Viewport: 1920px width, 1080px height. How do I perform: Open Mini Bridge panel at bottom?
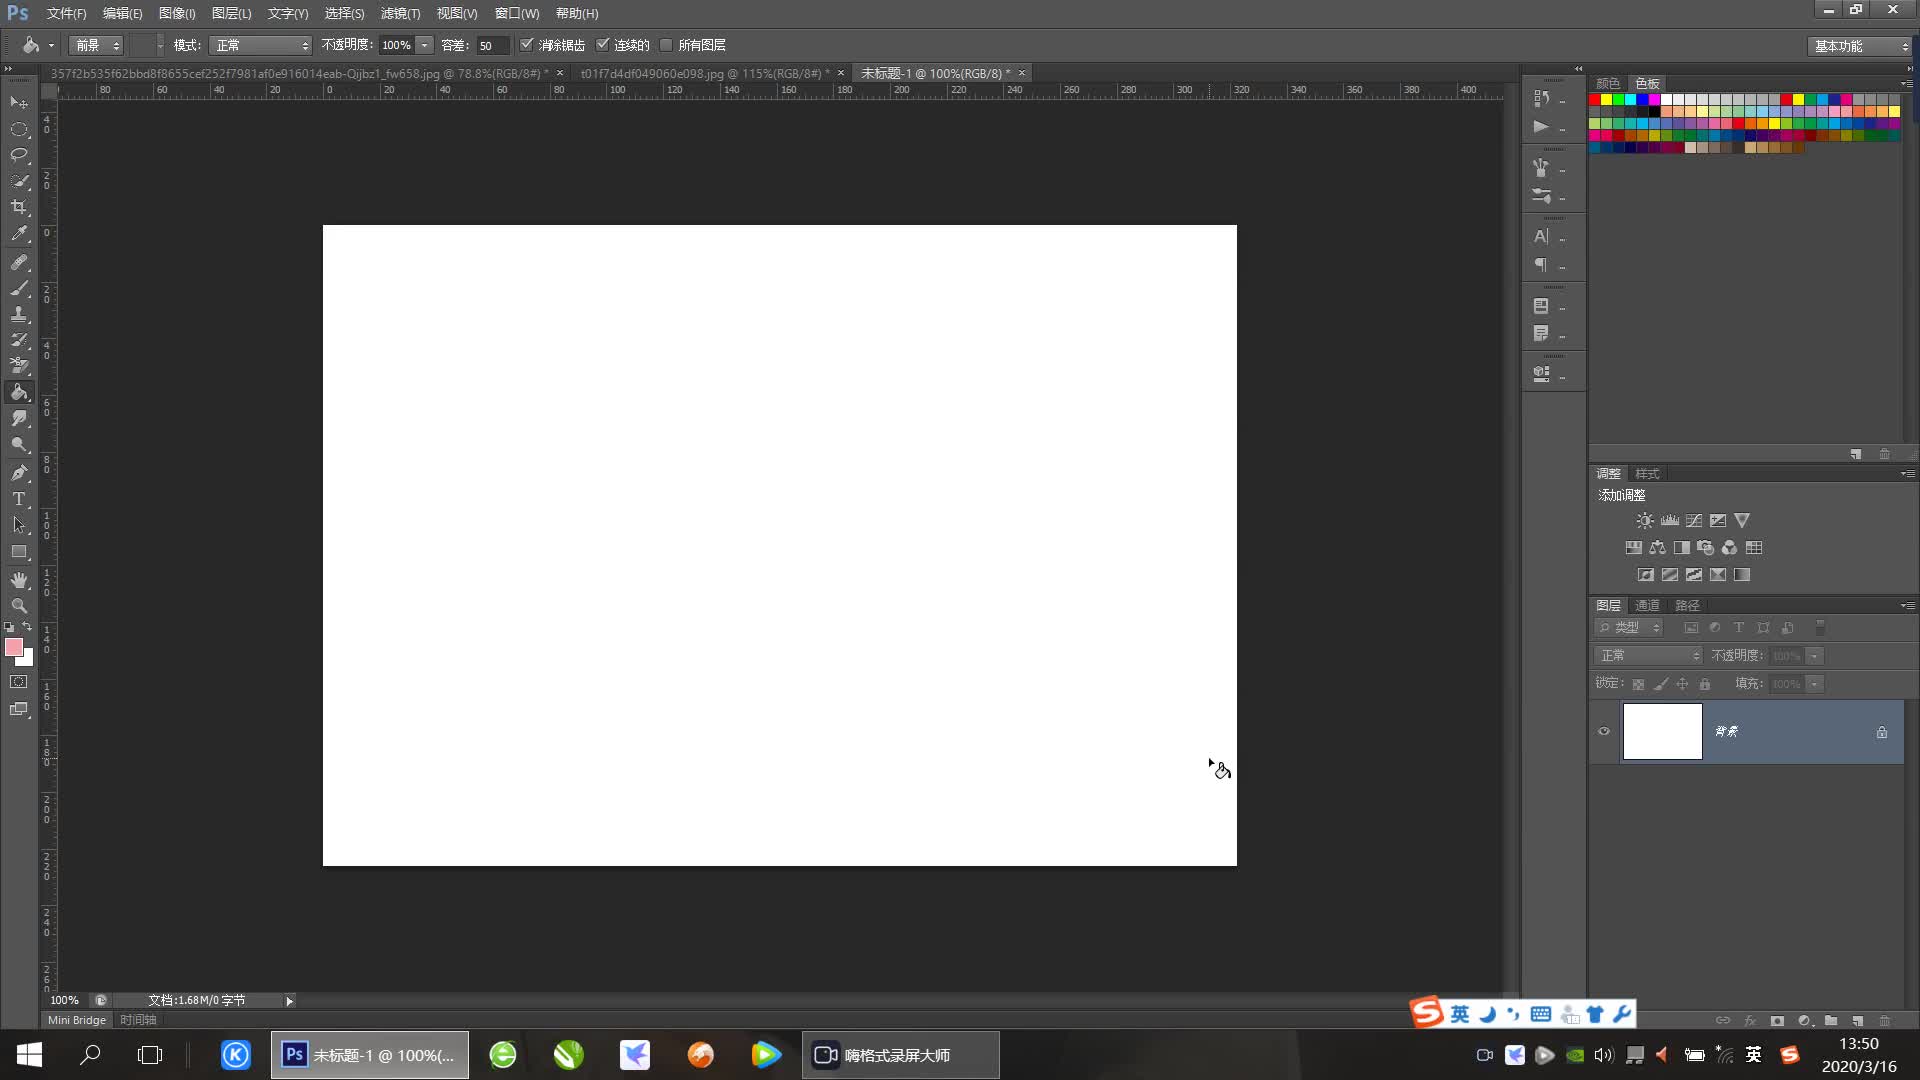(x=77, y=1020)
